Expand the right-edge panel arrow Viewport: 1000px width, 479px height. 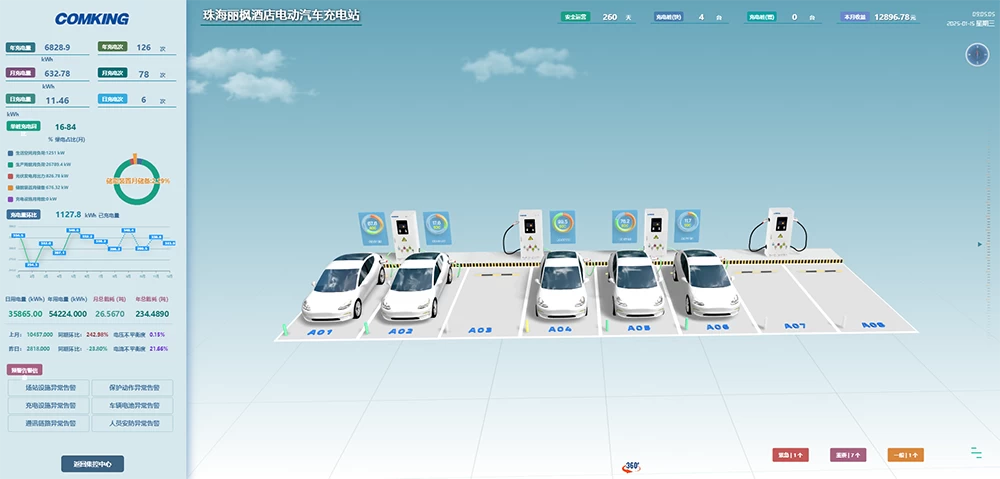click(980, 244)
